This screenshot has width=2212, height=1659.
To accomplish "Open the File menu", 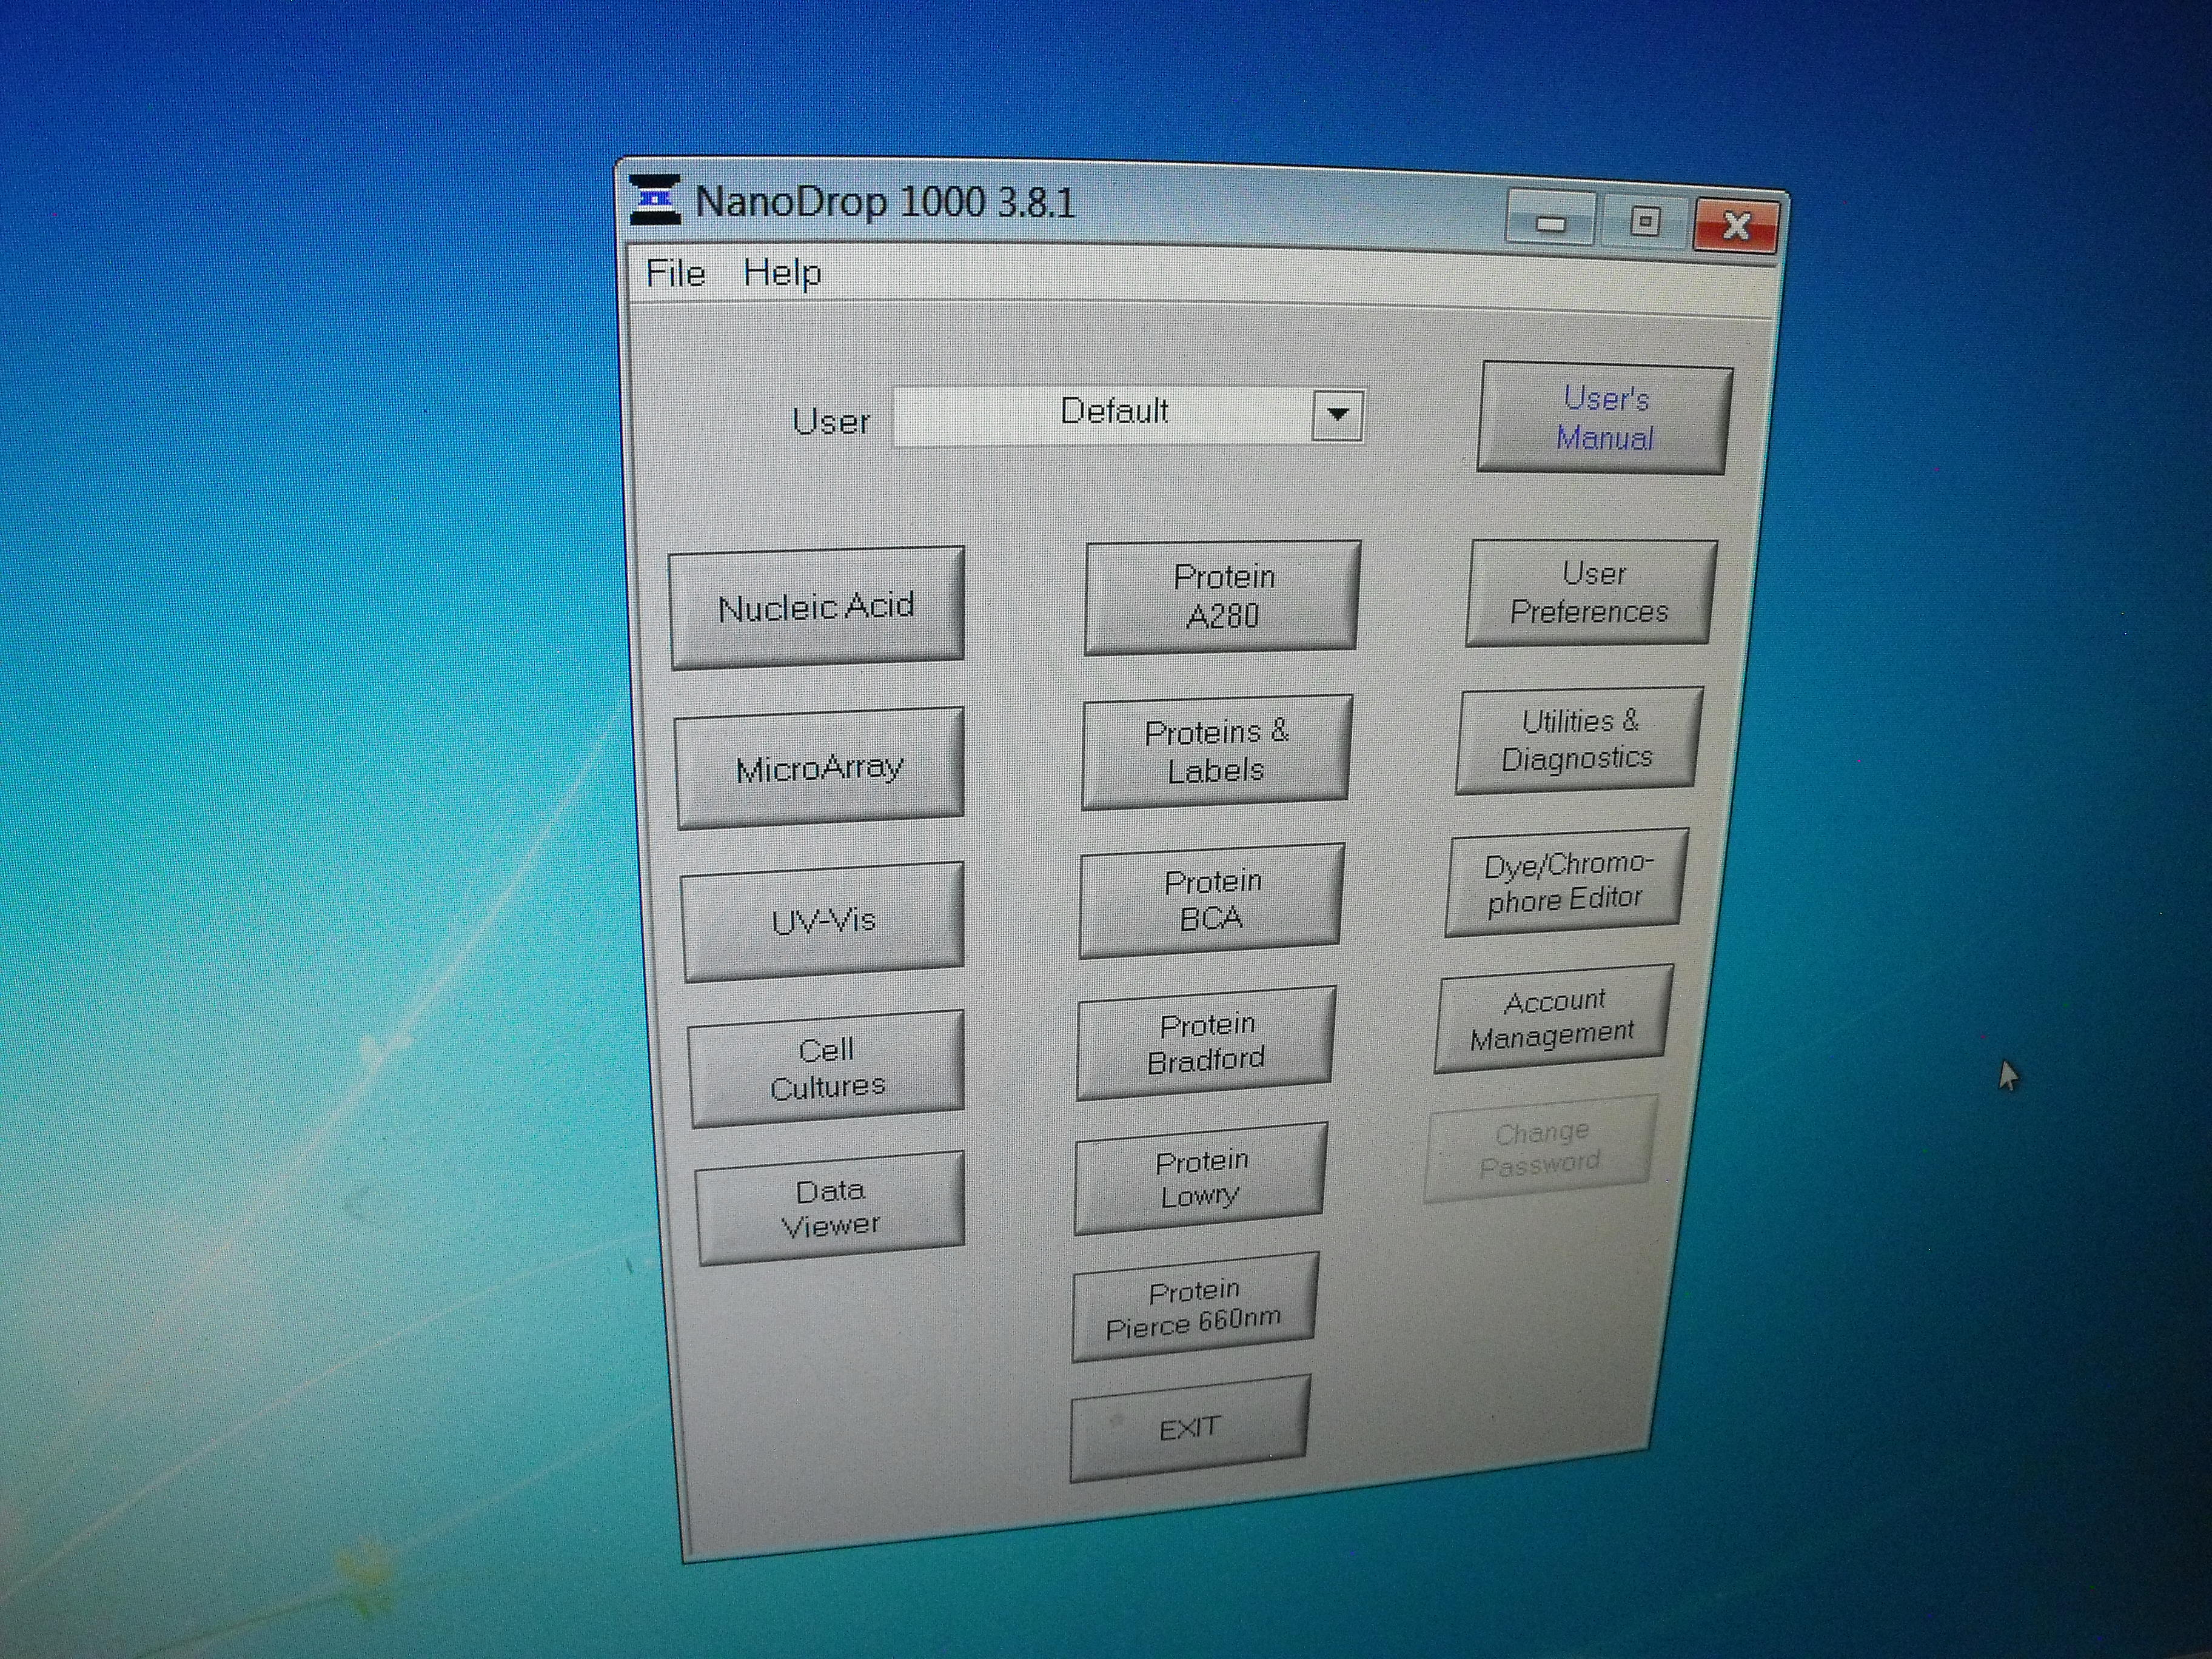I will (675, 273).
